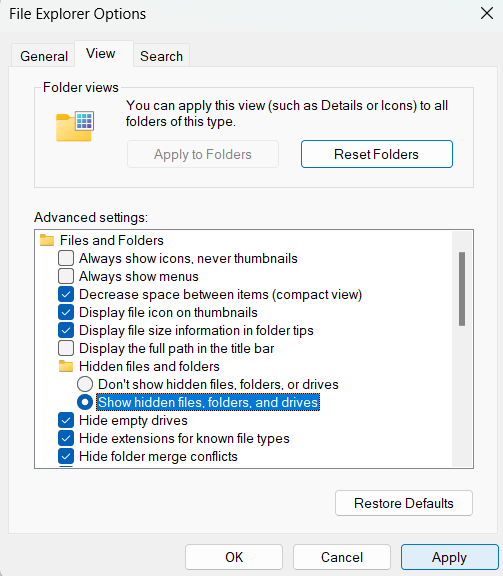Click the Reset Folders button
This screenshot has width=503, height=576.
pyautogui.click(x=377, y=154)
